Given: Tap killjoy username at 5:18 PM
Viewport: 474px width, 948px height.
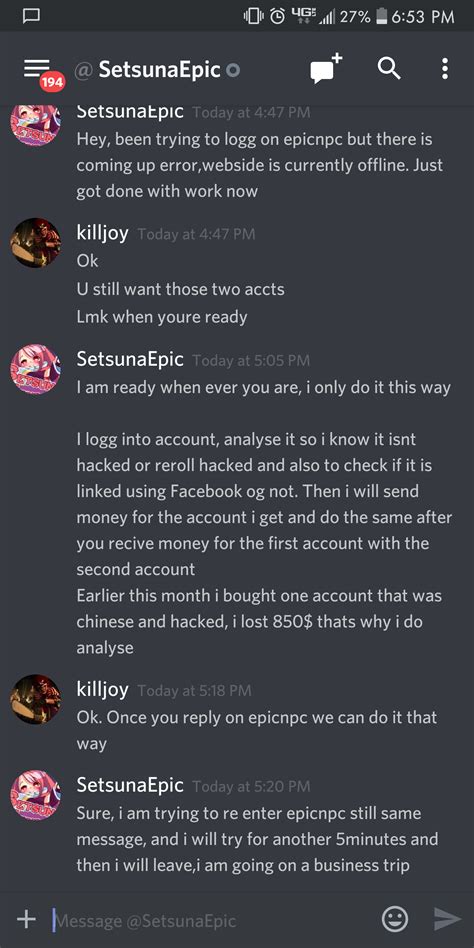Looking at the screenshot, I should pos(102,690).
